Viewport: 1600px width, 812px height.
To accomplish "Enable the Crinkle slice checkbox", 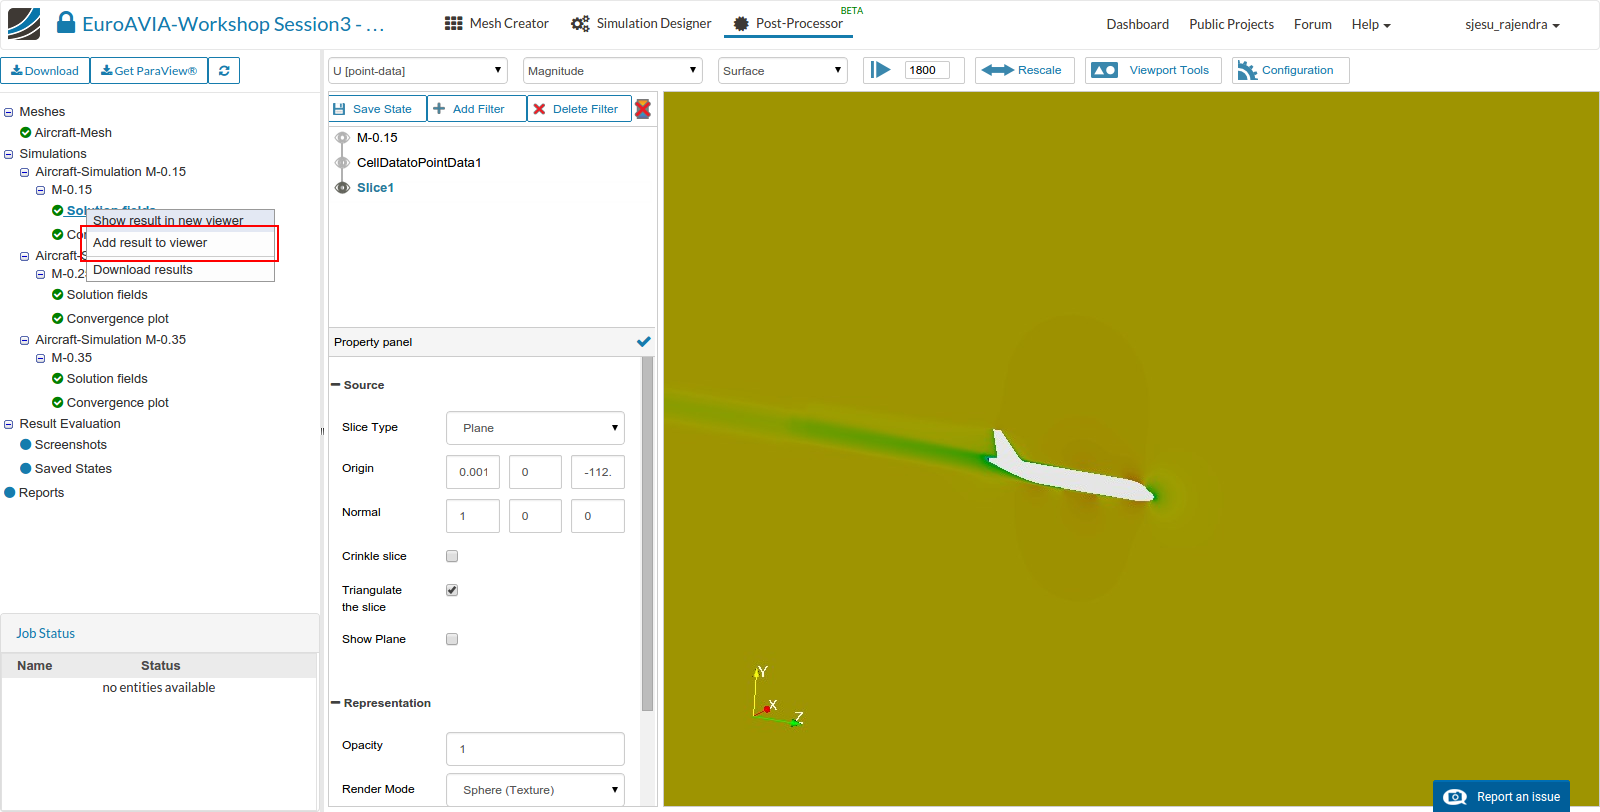I will 452,556.
